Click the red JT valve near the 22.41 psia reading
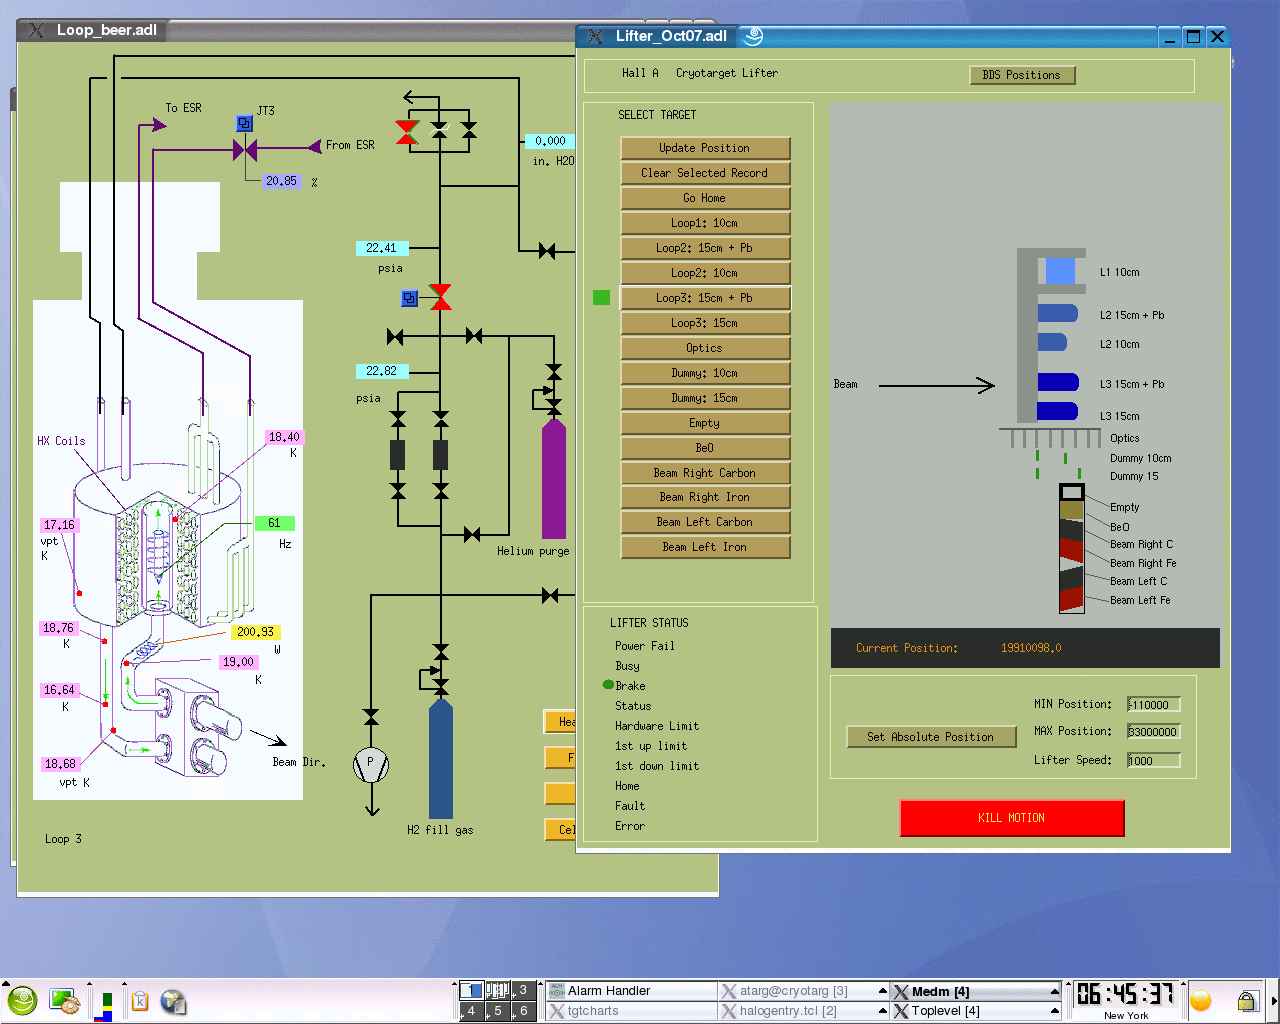The image size is (1280, 1024). pyautogui.click(x=440, y=297)
